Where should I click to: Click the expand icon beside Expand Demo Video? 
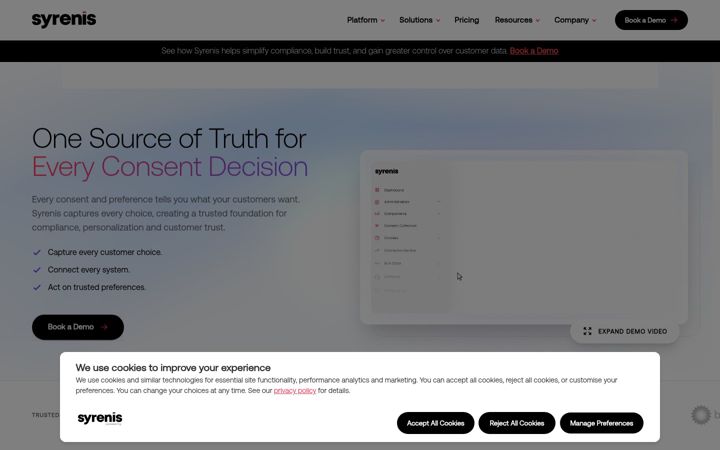[x=587, y=331]
